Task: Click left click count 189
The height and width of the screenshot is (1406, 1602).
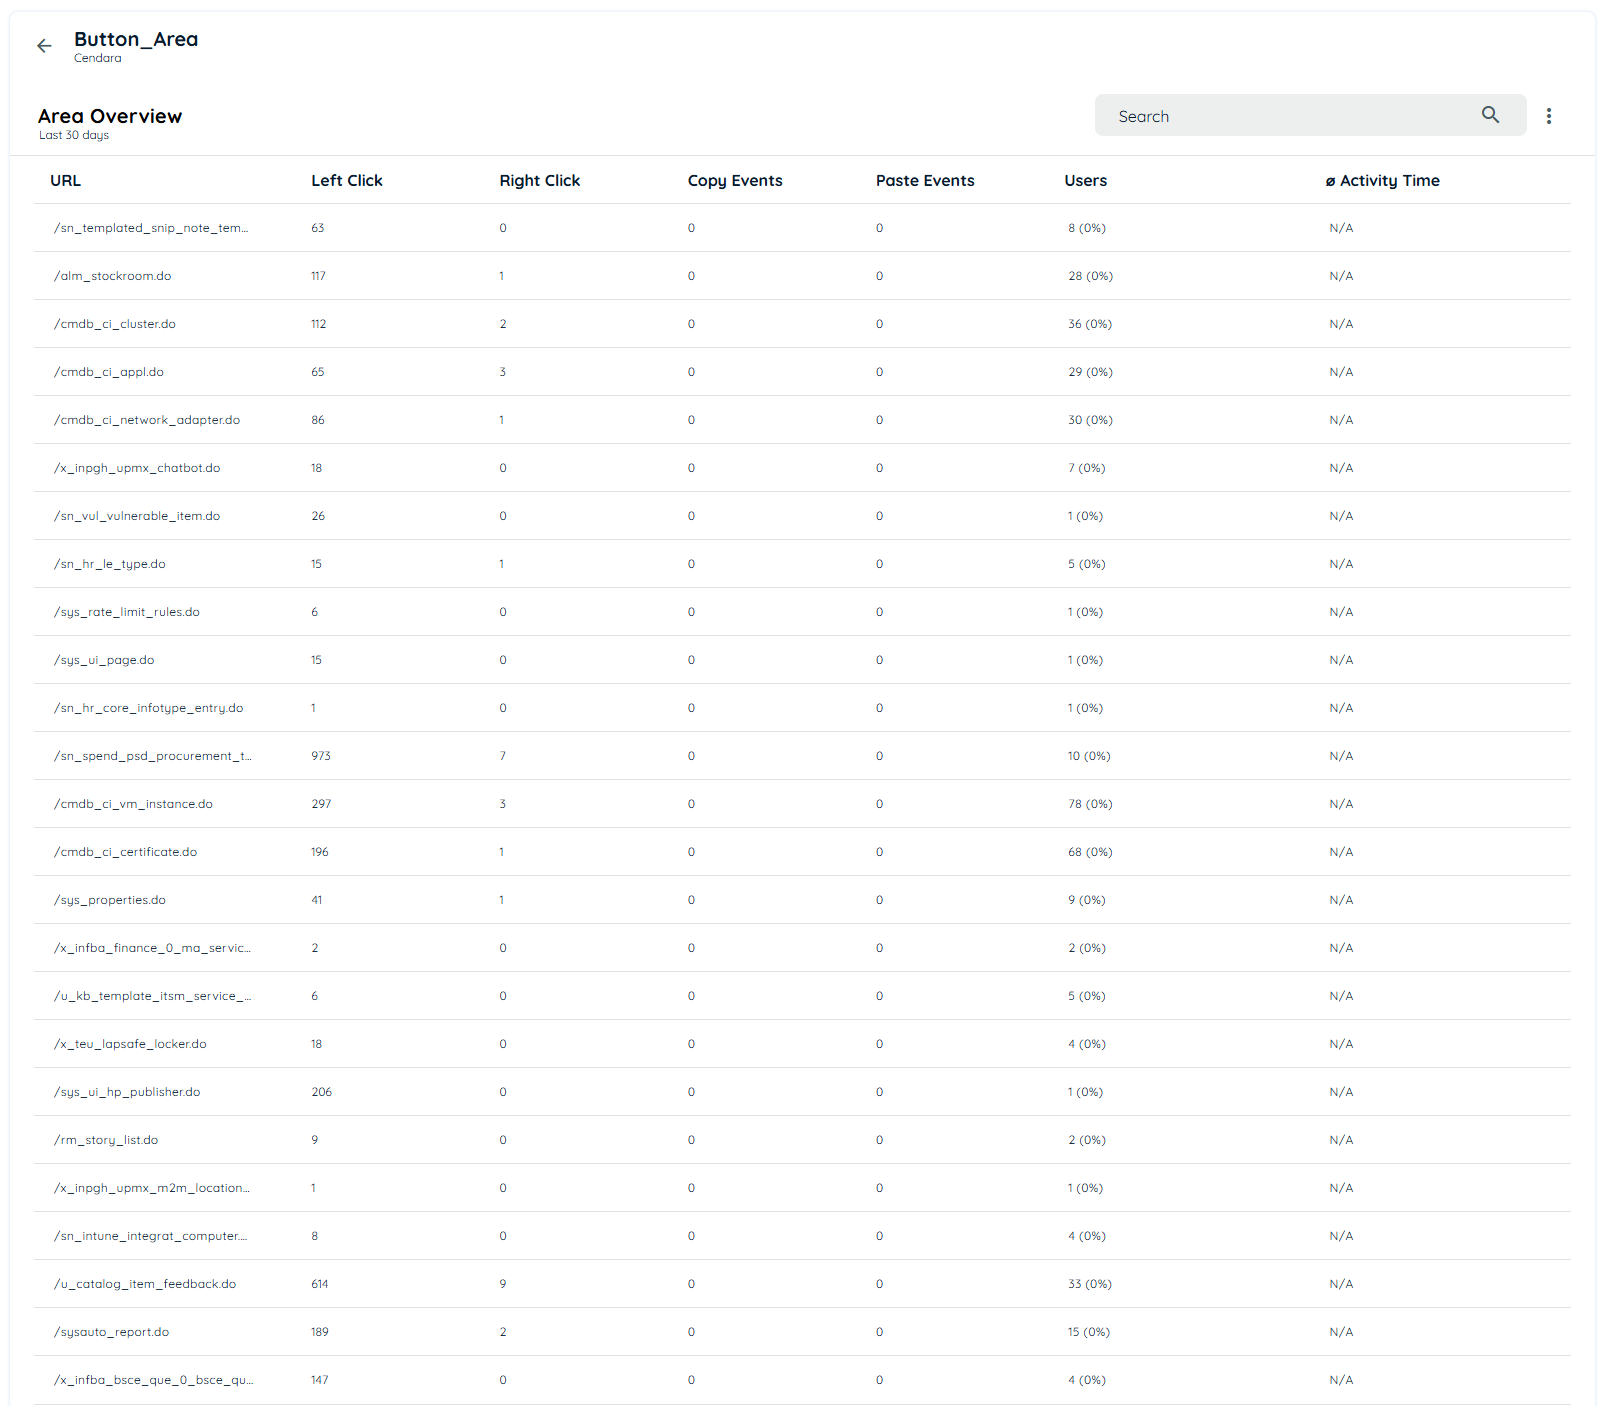Action: point(320,1332)
